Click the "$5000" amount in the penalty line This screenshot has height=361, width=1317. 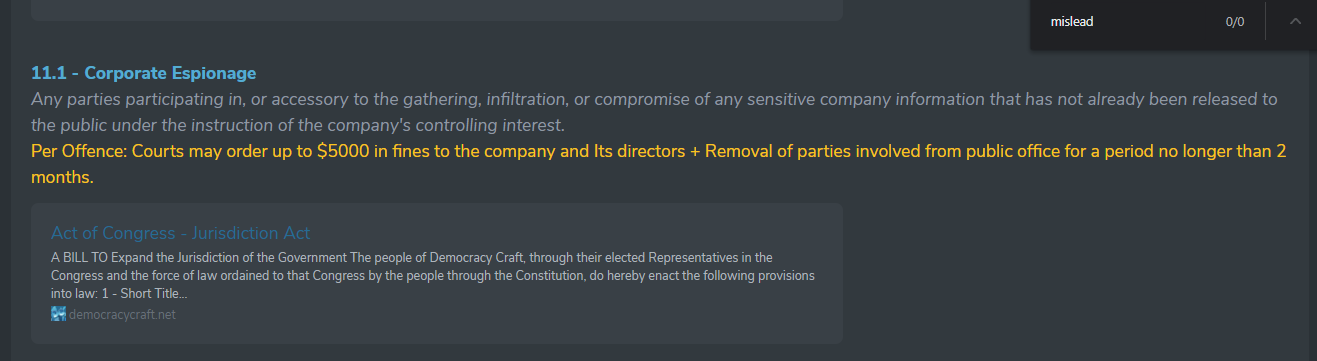pyautogui.click(x=344, y=152)
